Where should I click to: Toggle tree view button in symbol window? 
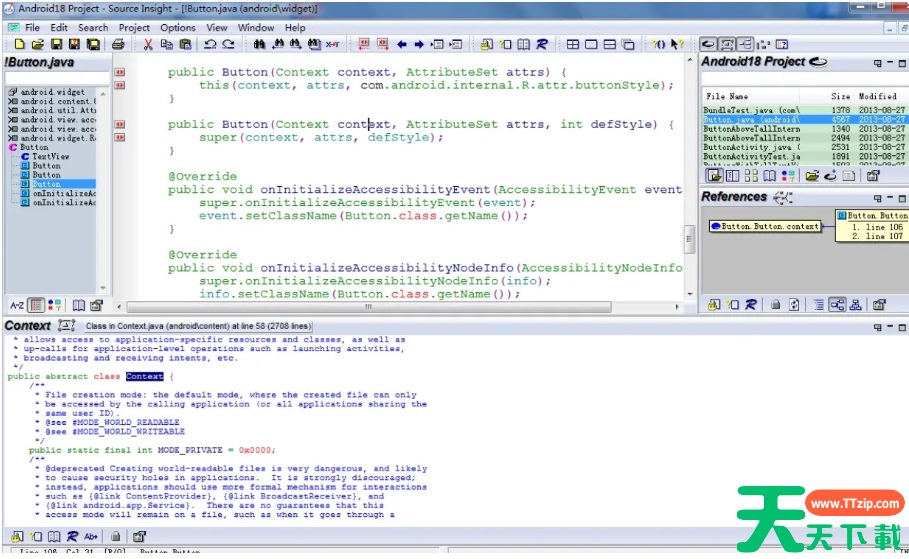point(36,305)
